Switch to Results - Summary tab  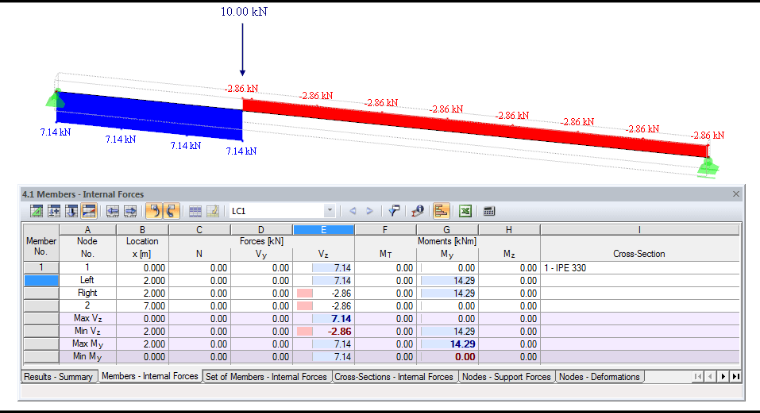click(x=58, y=377)
